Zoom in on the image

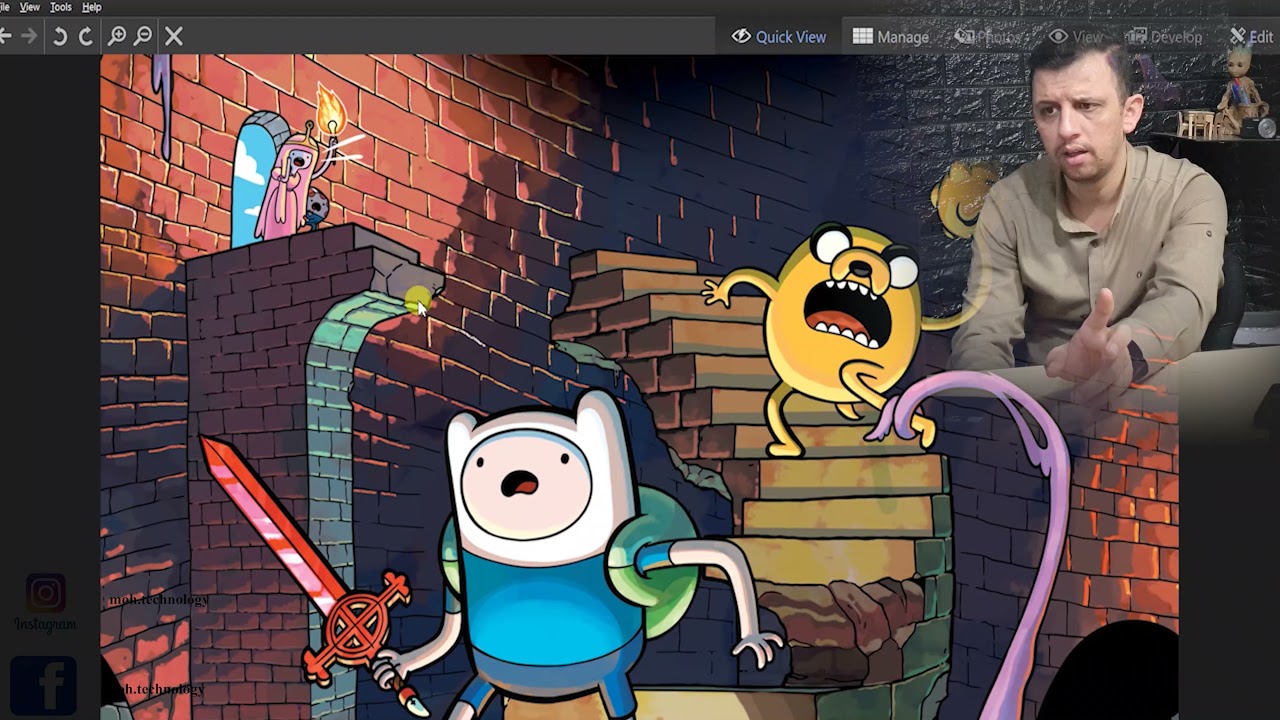click(117, 37)
